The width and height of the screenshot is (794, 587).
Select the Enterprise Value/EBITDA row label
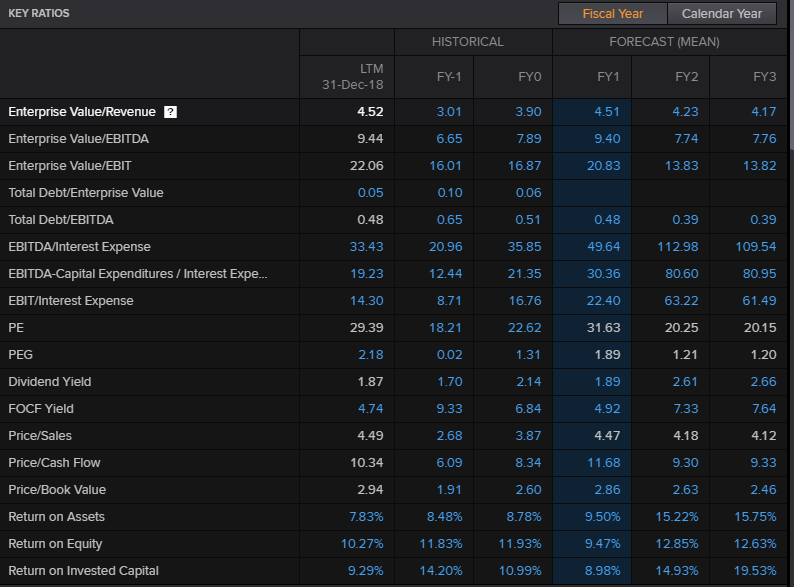pyautogui.click(x=78, y=139)
